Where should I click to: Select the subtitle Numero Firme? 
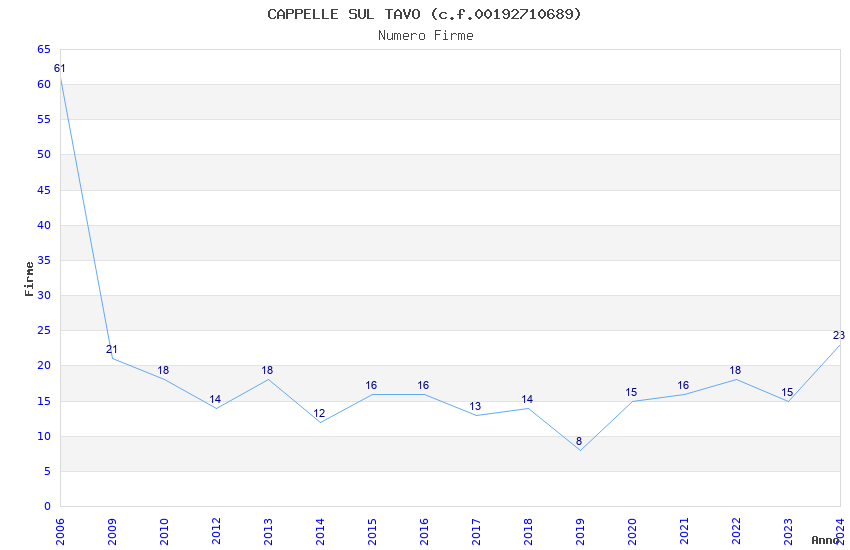(426, 36)
